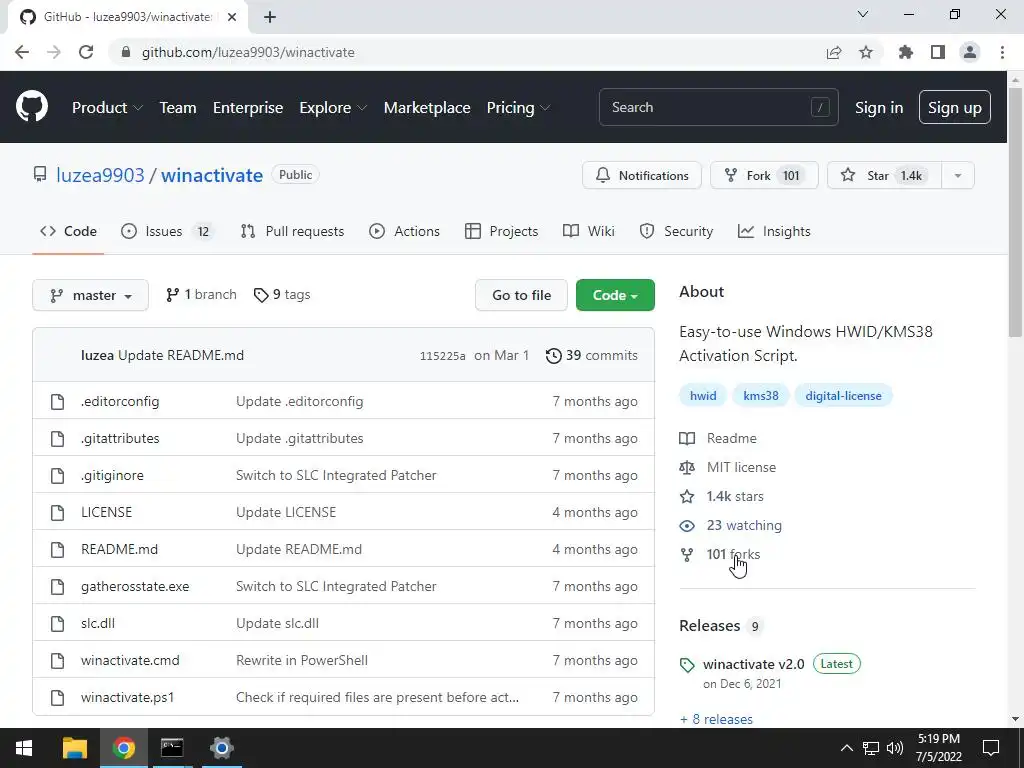Click the share page icon in address bar
The height and width of the screenshot is (768, 1024).
pyautogui.click(x=833, y=52)
